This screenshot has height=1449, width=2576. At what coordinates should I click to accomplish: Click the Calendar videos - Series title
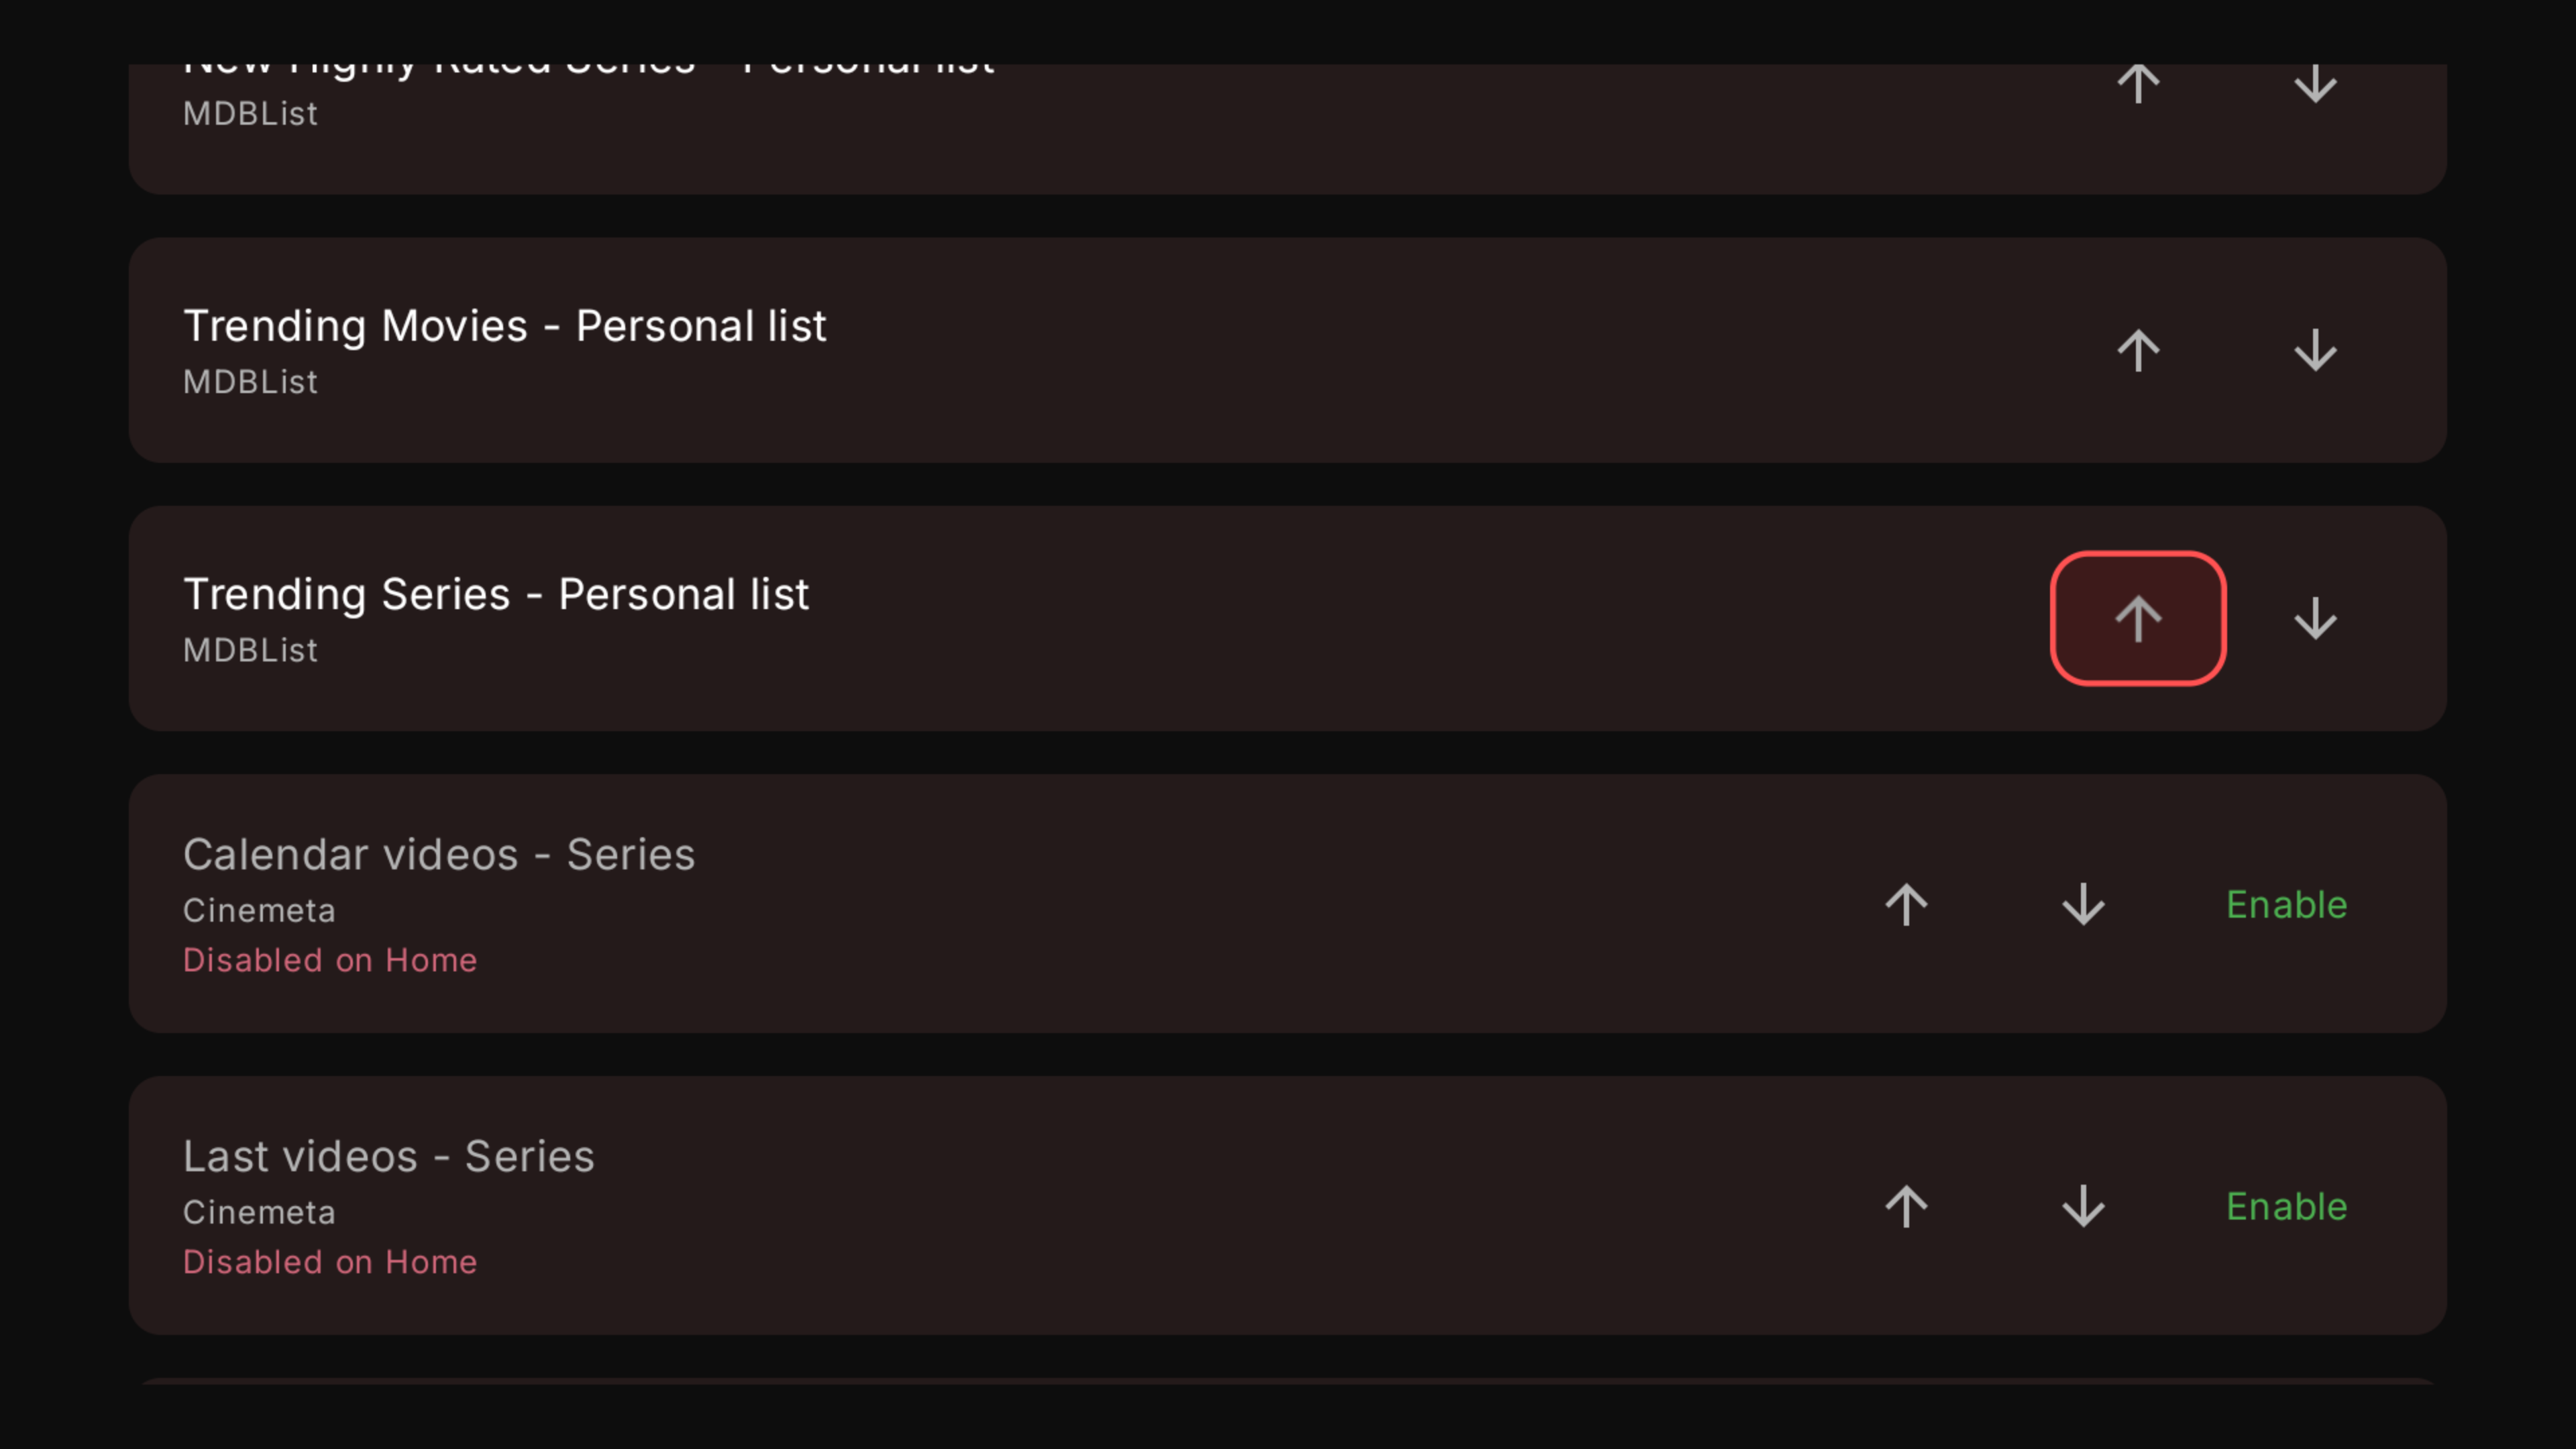pos(438,855)
